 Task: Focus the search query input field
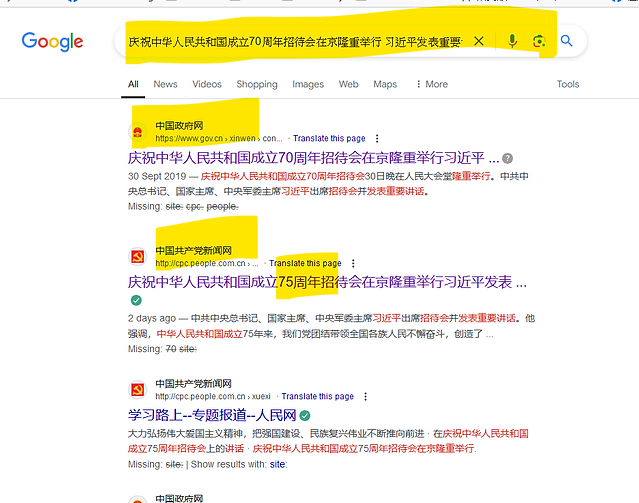point(295,42)
